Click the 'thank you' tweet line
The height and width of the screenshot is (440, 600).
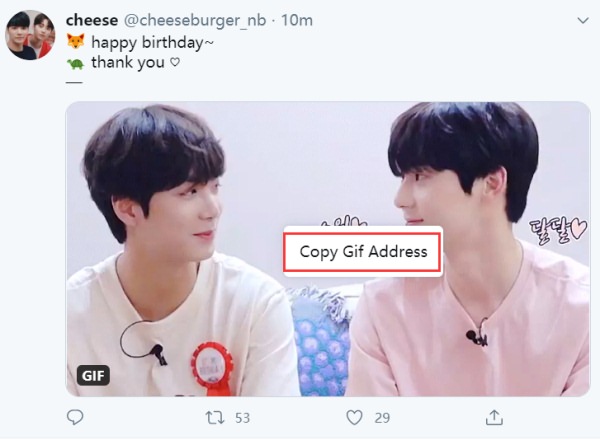click(135, 63)
